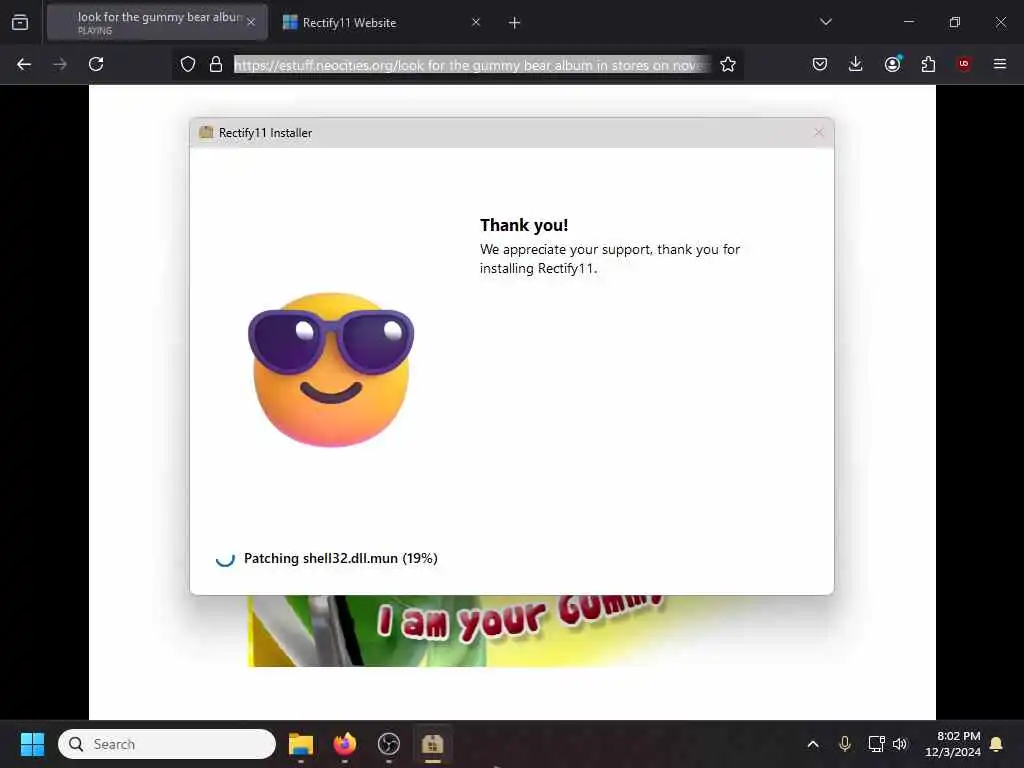Switch to the gummy bear album tab
Screen dimensions: 1024x768
point(157,22)
